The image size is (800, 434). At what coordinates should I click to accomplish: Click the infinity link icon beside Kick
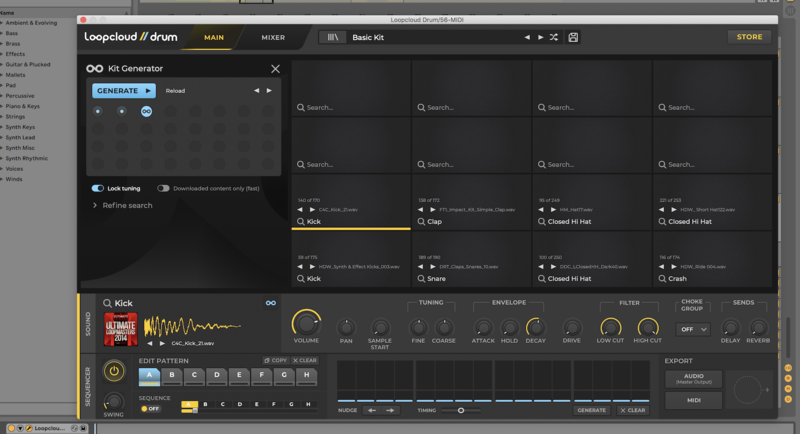click(x=270, y=303)
